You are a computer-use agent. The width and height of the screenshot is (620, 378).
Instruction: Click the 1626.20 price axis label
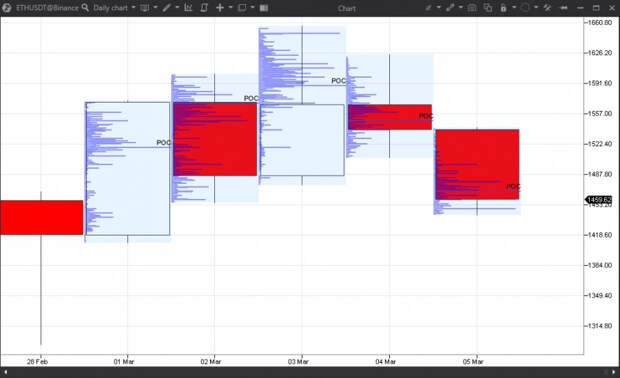(x=599, y=53)
